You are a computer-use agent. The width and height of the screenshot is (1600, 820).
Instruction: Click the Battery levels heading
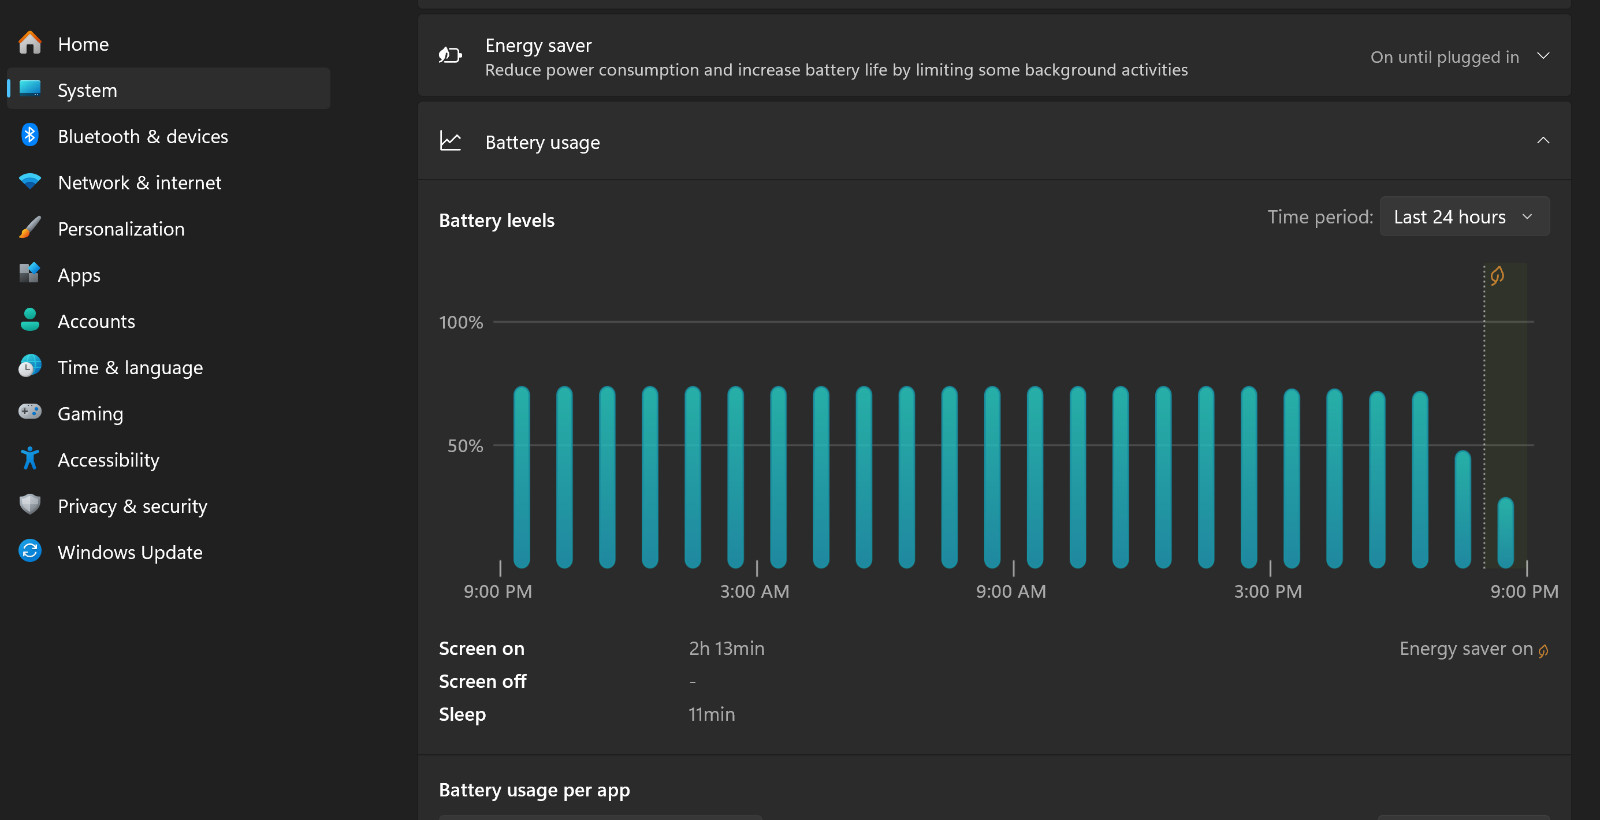pyautogui.click(x=496, y=220)
